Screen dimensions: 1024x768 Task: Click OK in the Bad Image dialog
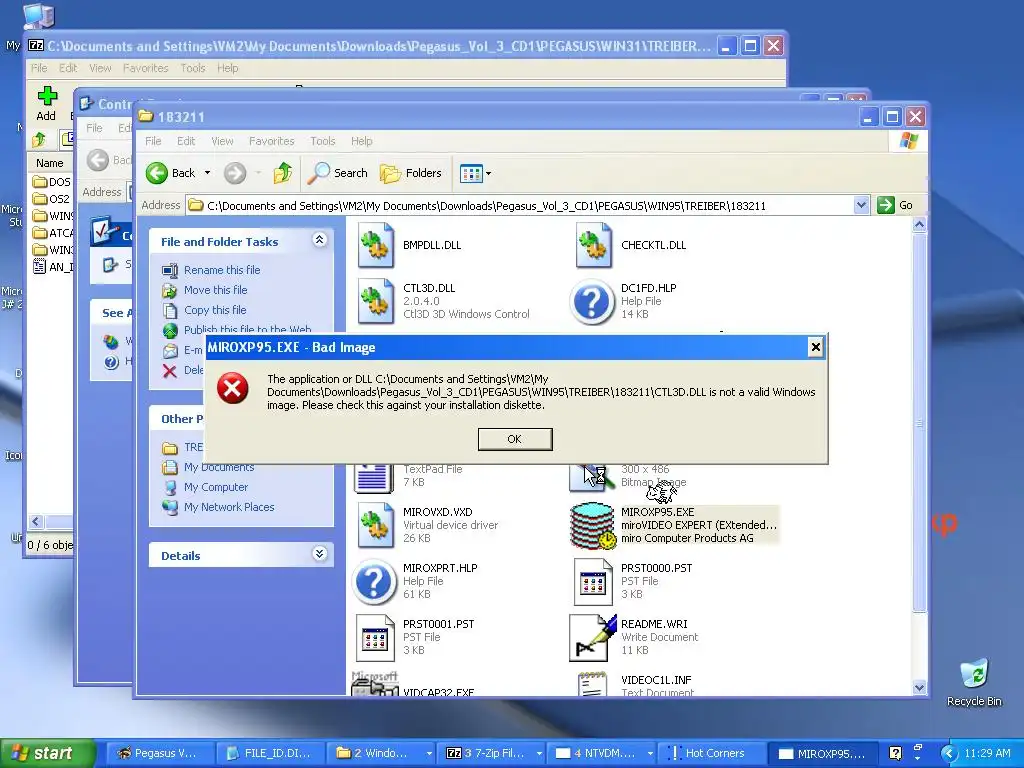tap(515, 439)
